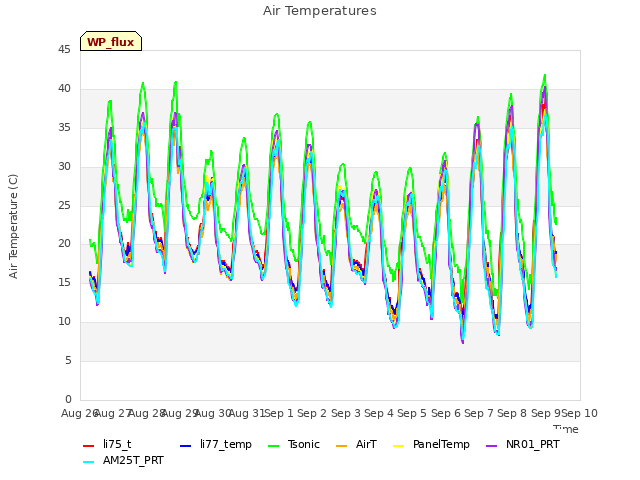Toggle the AirT legend entry

click(356, 444)
